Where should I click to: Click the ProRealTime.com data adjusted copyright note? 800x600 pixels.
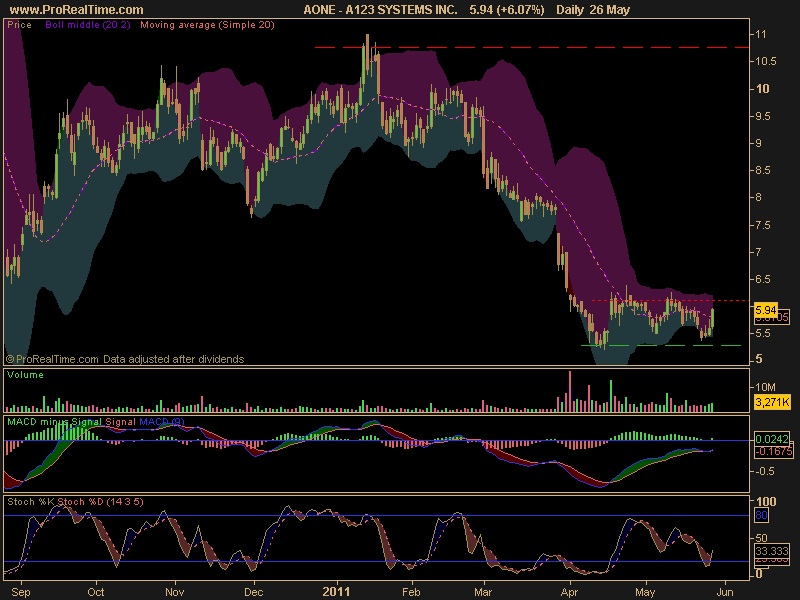pos(125,359)
